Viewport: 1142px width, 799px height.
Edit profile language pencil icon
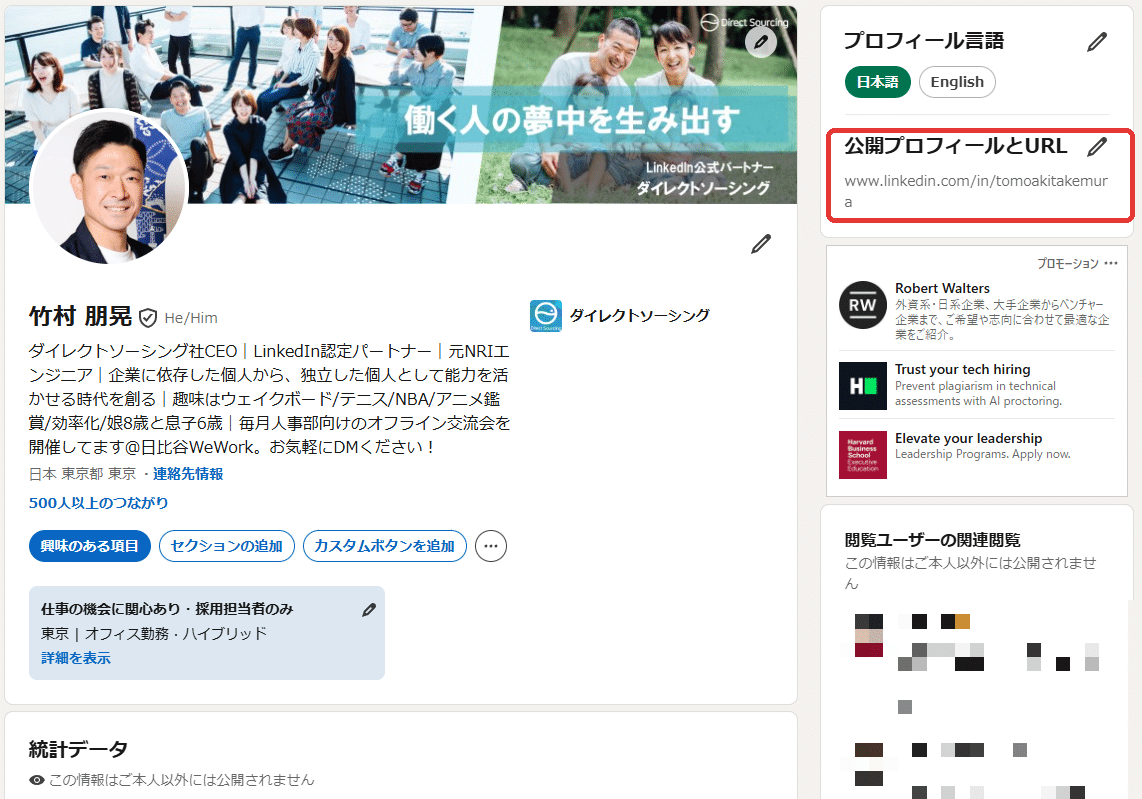[1097, 42]
